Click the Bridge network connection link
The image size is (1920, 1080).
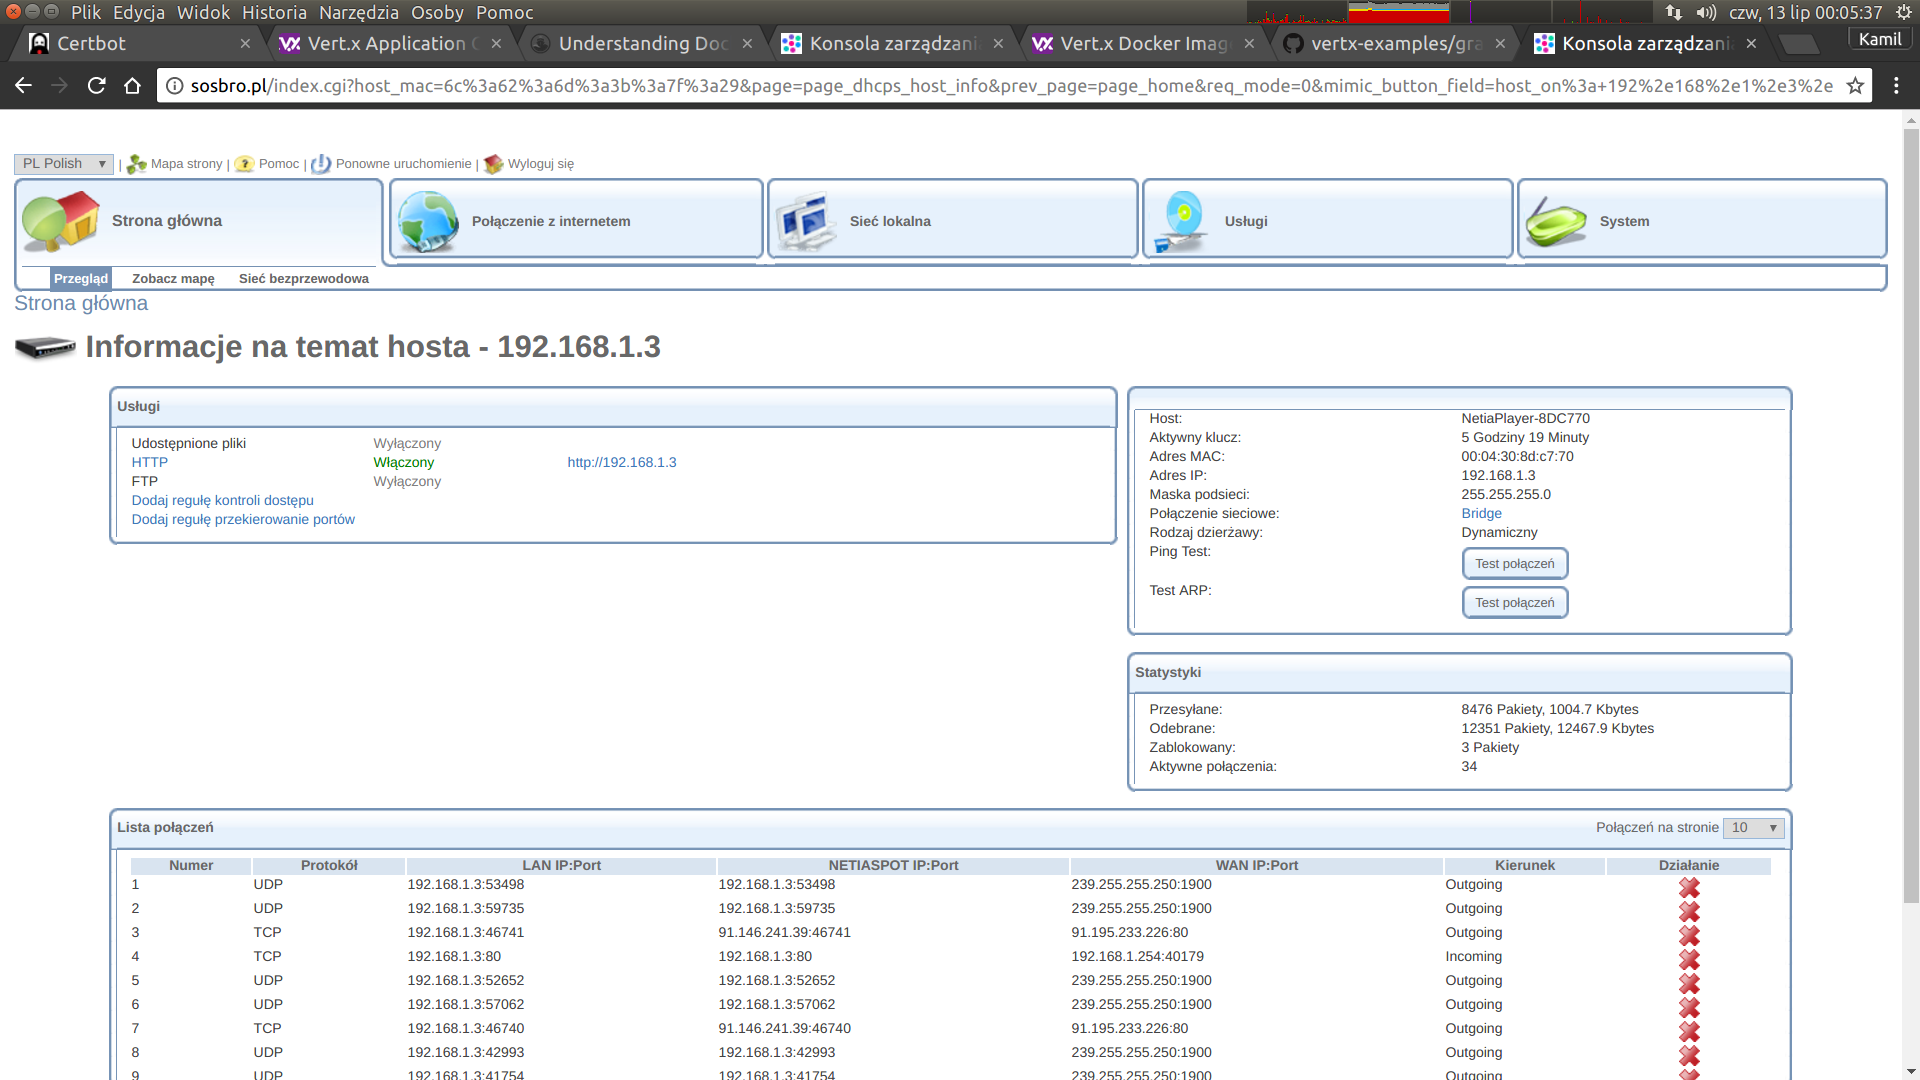tap(1481, 514)
